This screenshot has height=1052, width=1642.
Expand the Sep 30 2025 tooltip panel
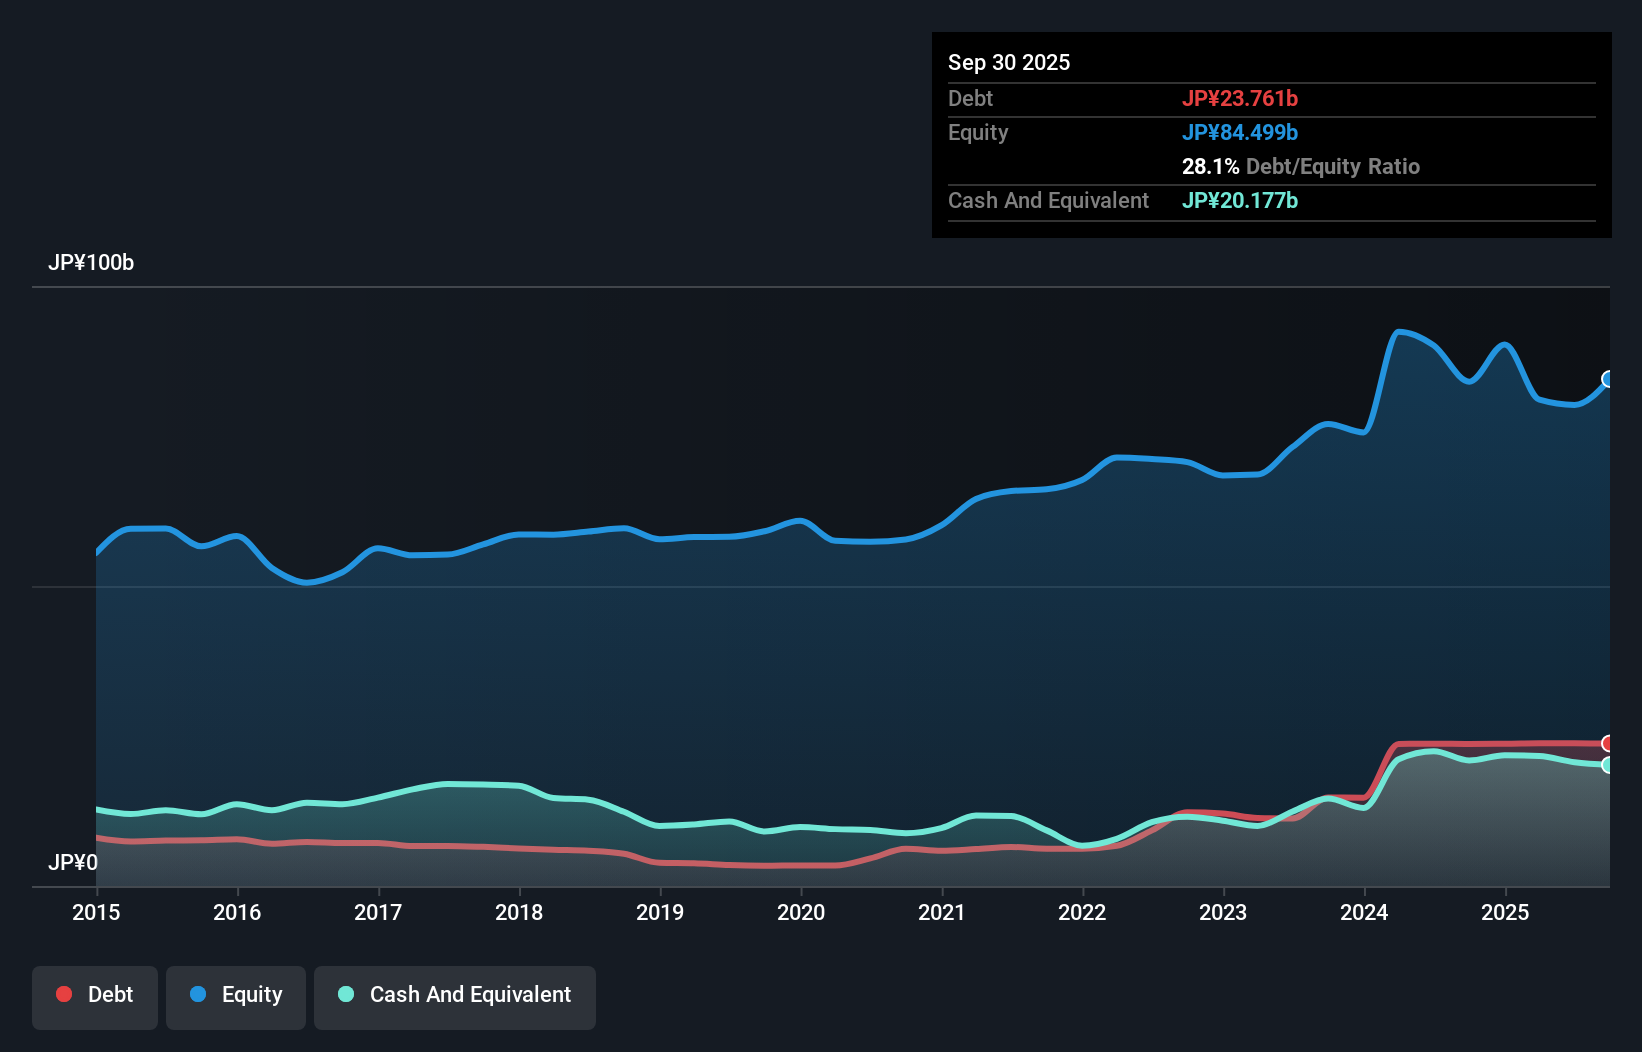[1010, 62]
